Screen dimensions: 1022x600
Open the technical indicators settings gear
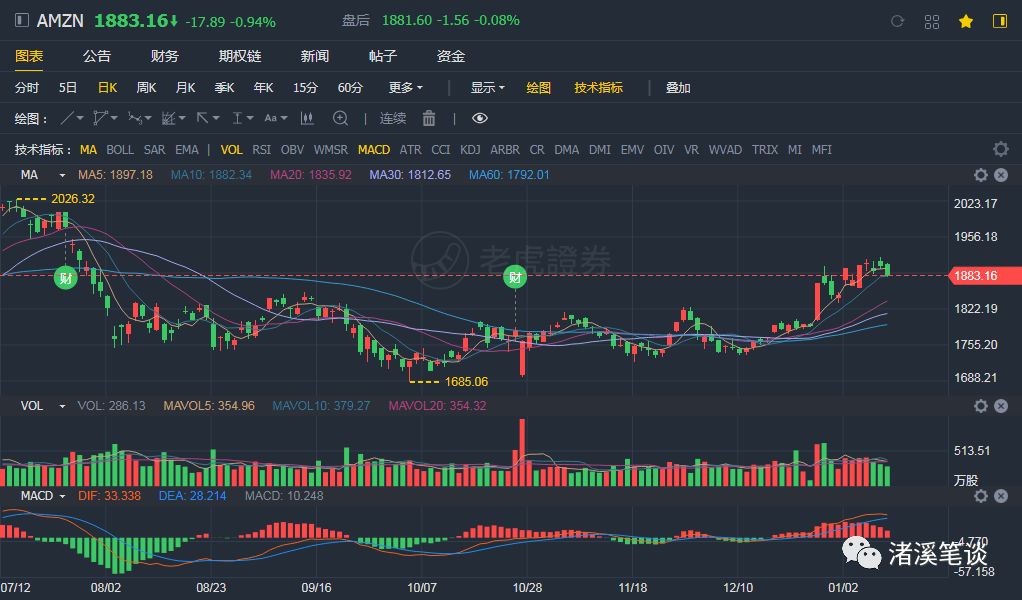point(1000,150)
